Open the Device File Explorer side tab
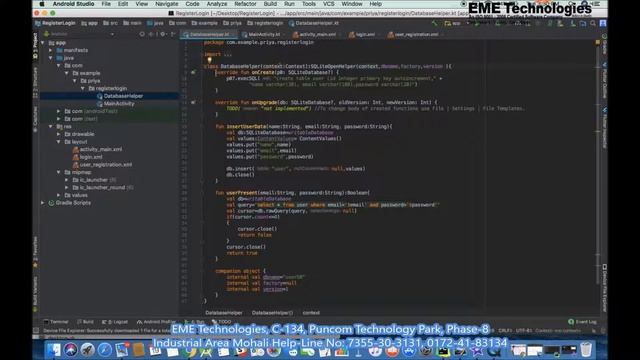The width and height of the screenshot is (640, 360). (x=604, y=288)
